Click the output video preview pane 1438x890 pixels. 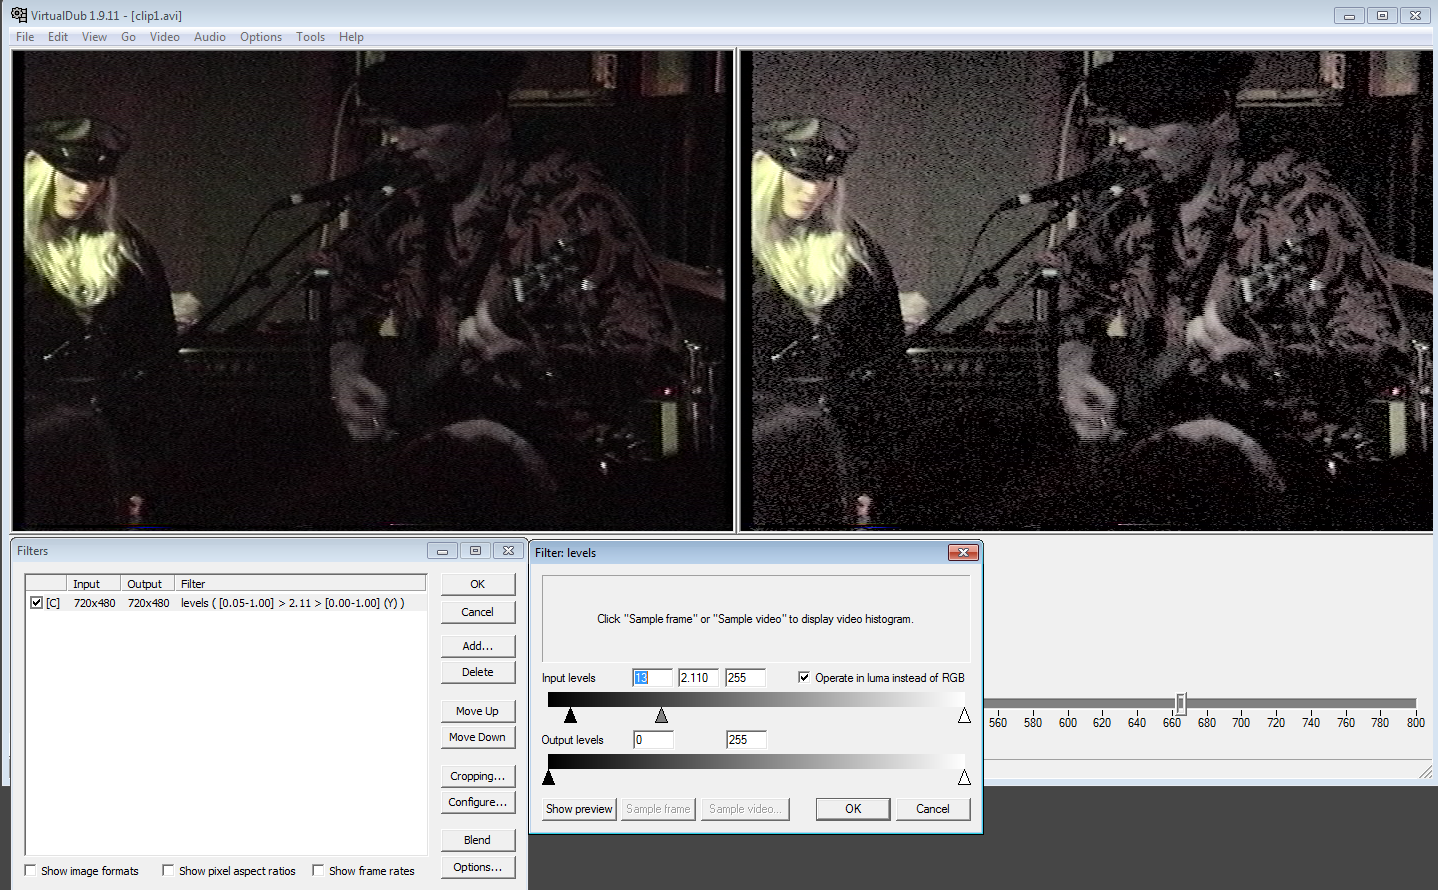point(1087,291)
